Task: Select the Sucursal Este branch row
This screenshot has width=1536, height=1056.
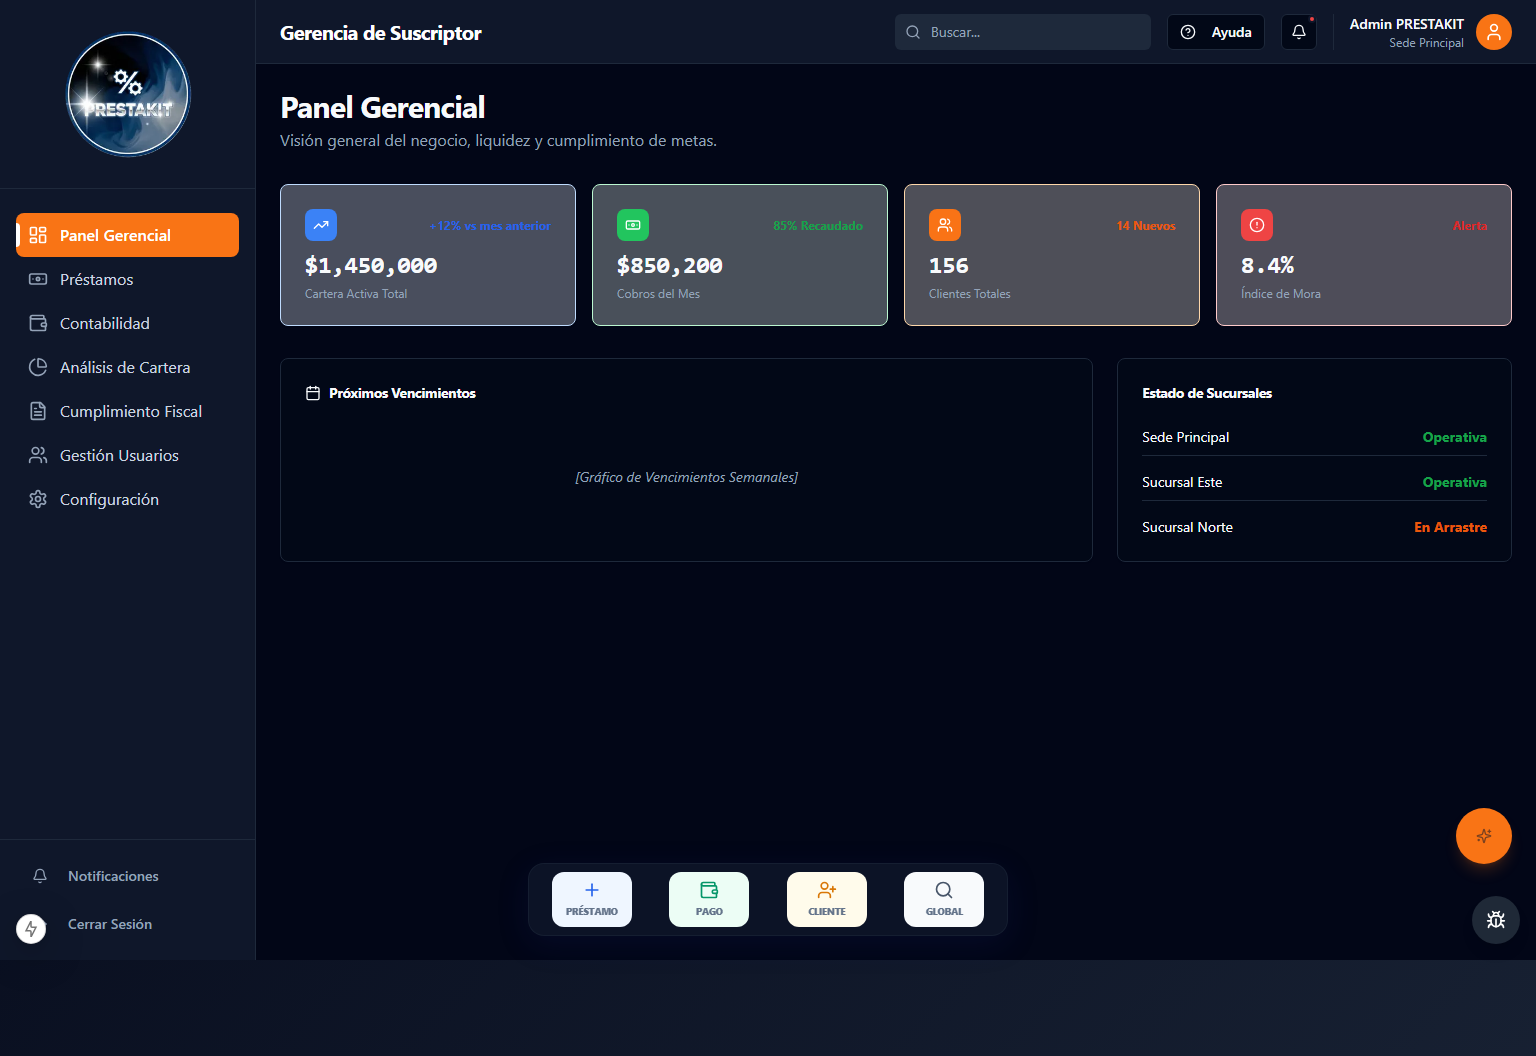Action: [x=1314, y=482]
